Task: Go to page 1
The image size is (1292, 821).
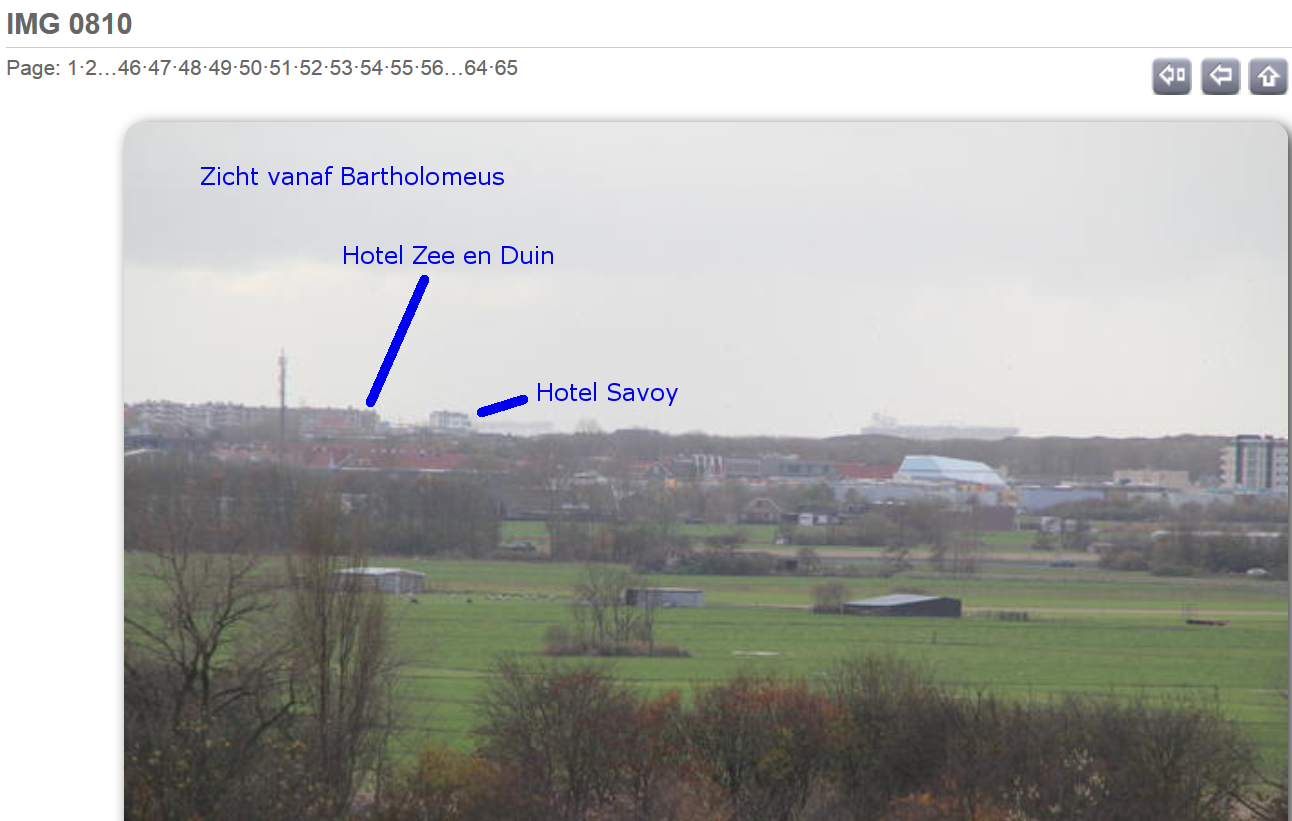Action: 72,69
